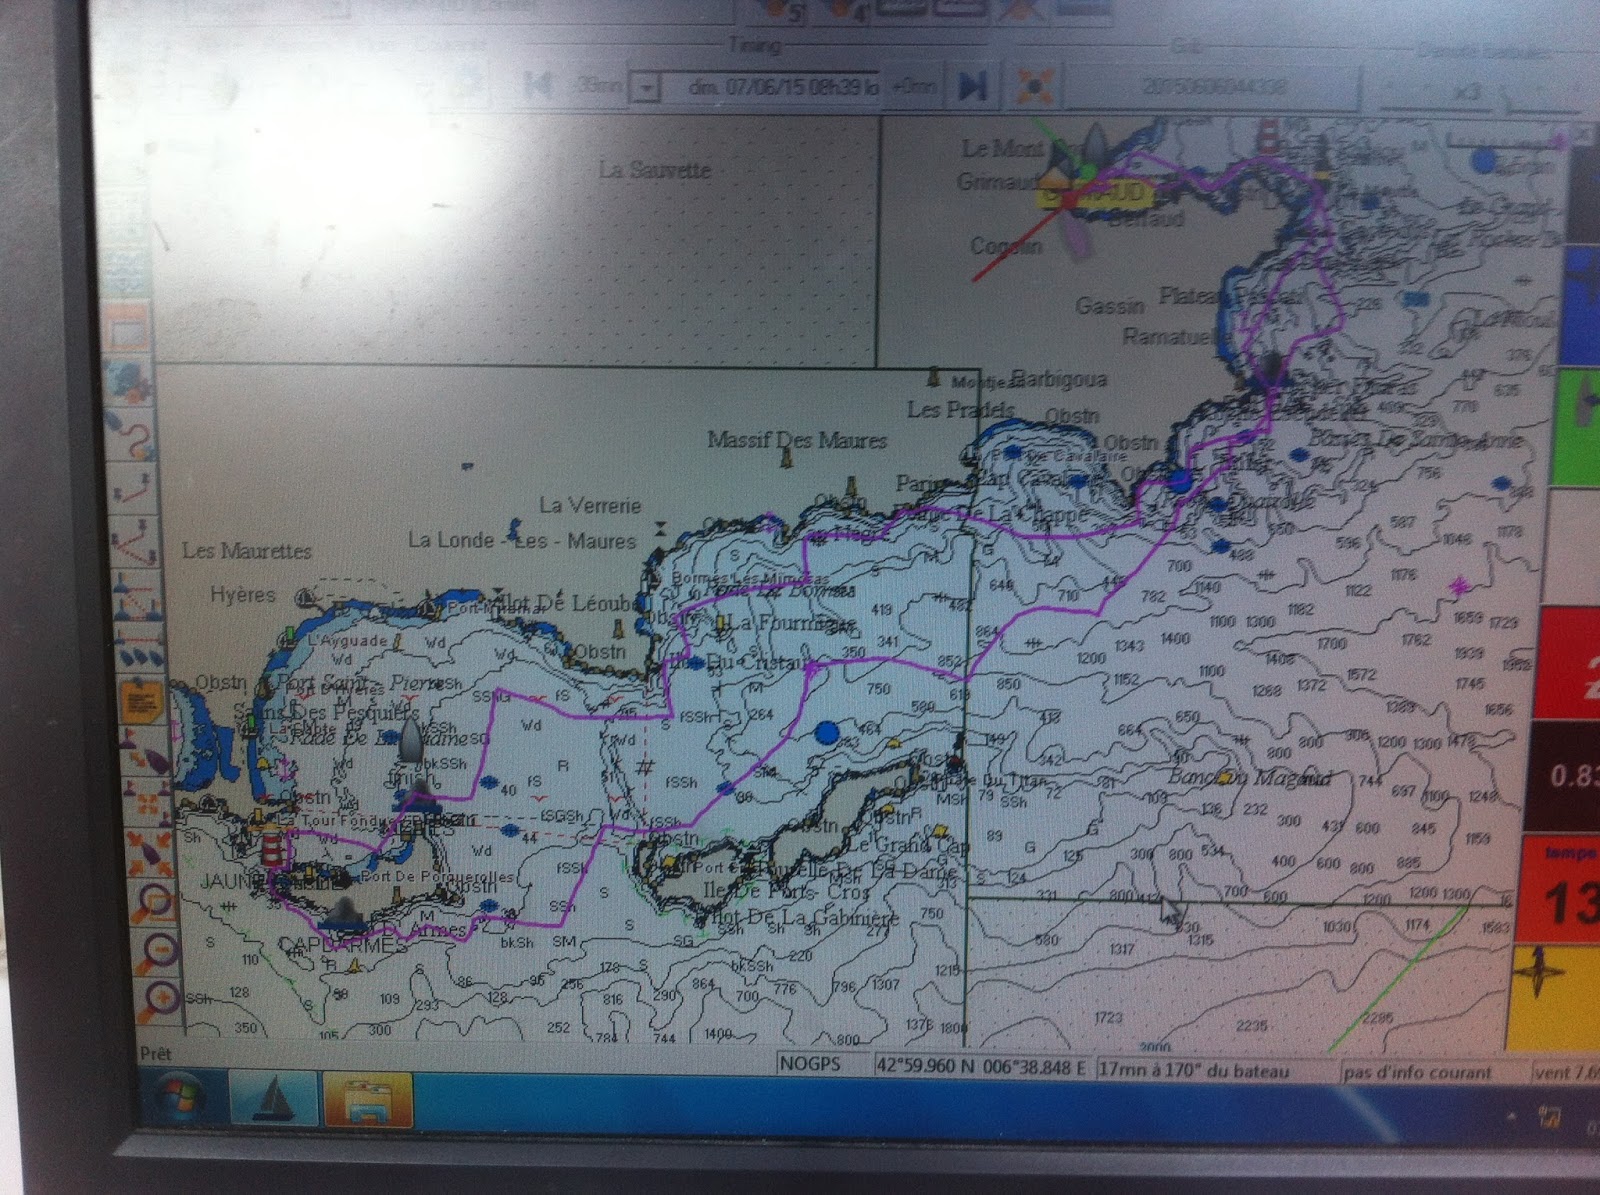Click the blue color panel on right
This screenshot has width=1600, height=1195.
1581,305
